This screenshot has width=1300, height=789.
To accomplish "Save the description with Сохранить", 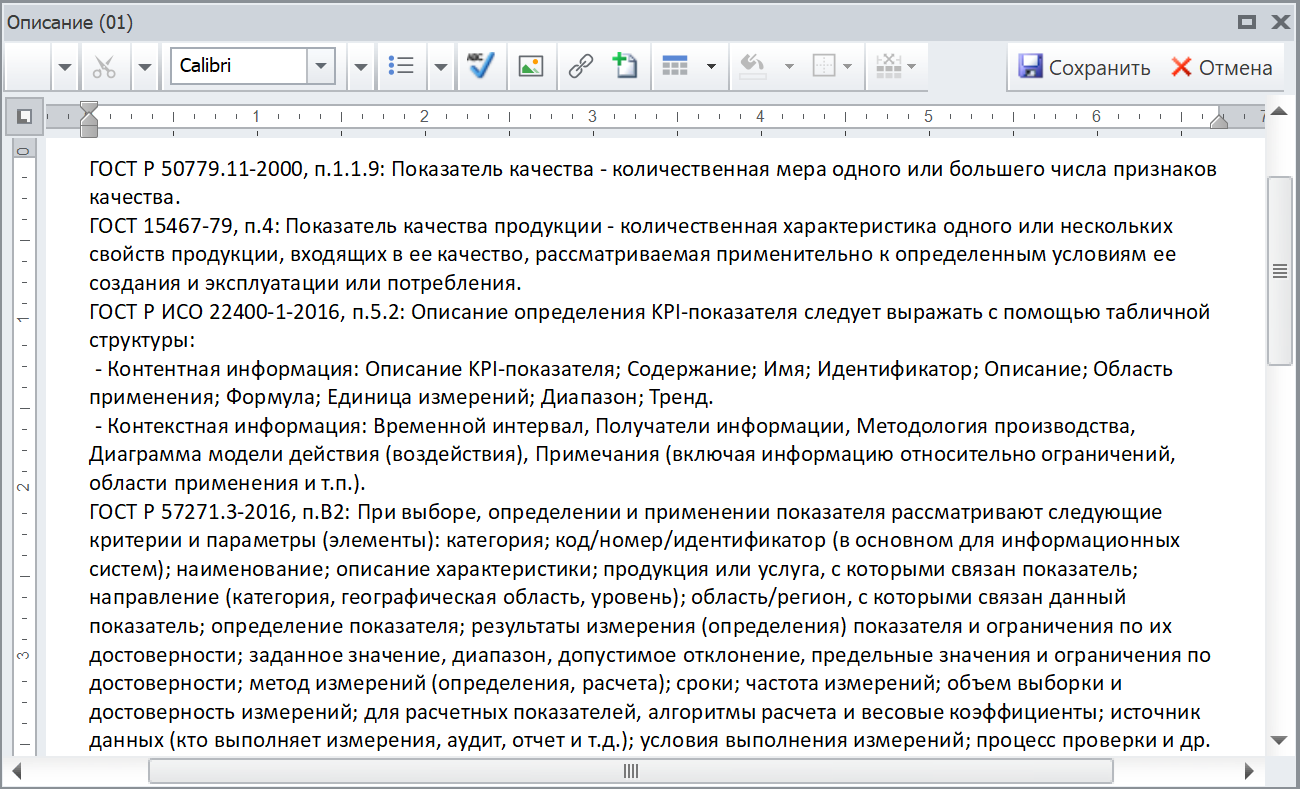I will pyautogui.click(x=1084, y=67).
